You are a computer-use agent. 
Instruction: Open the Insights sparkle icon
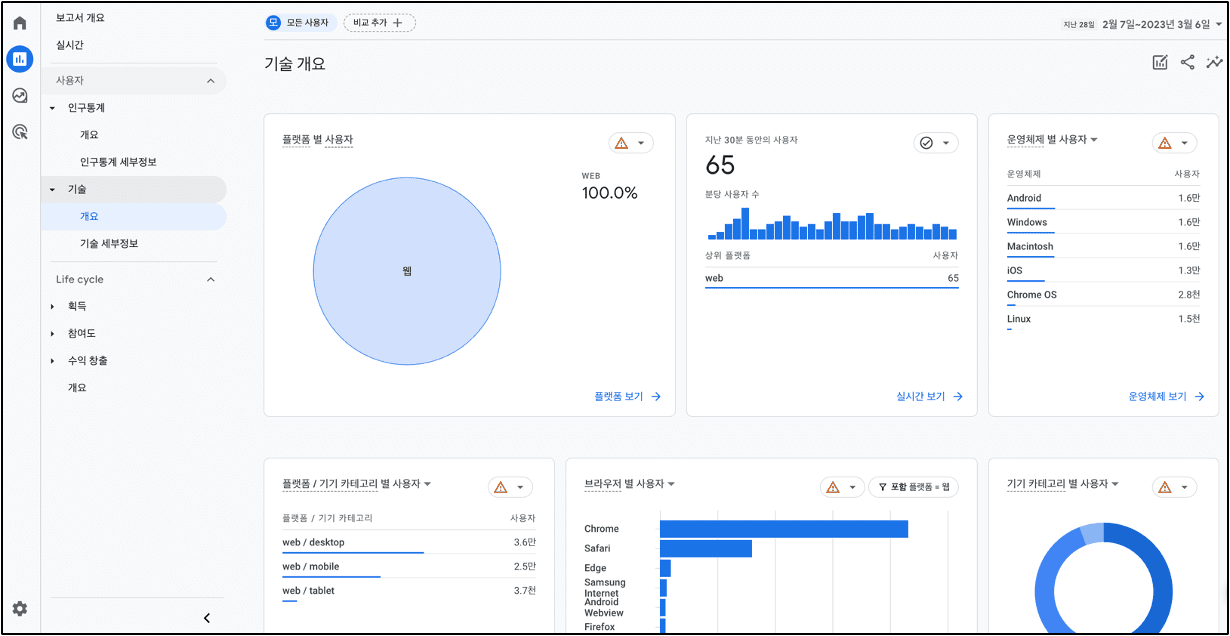[1214, 63]
